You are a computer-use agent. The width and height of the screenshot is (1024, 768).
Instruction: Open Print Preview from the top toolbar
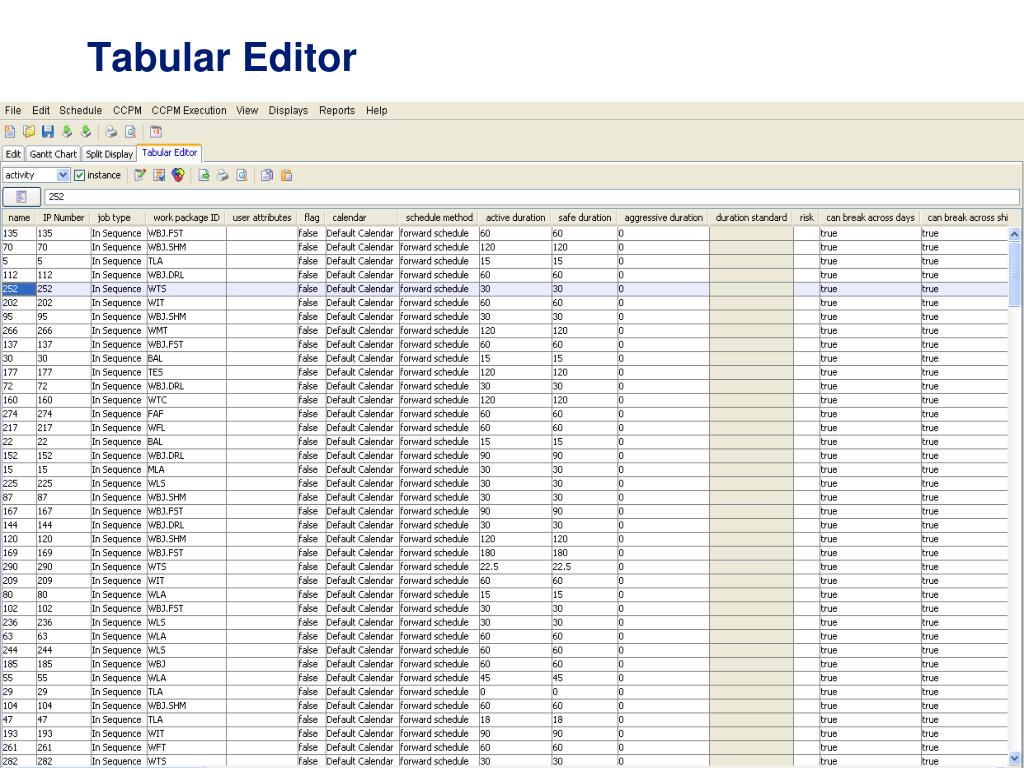click(131, 132)
